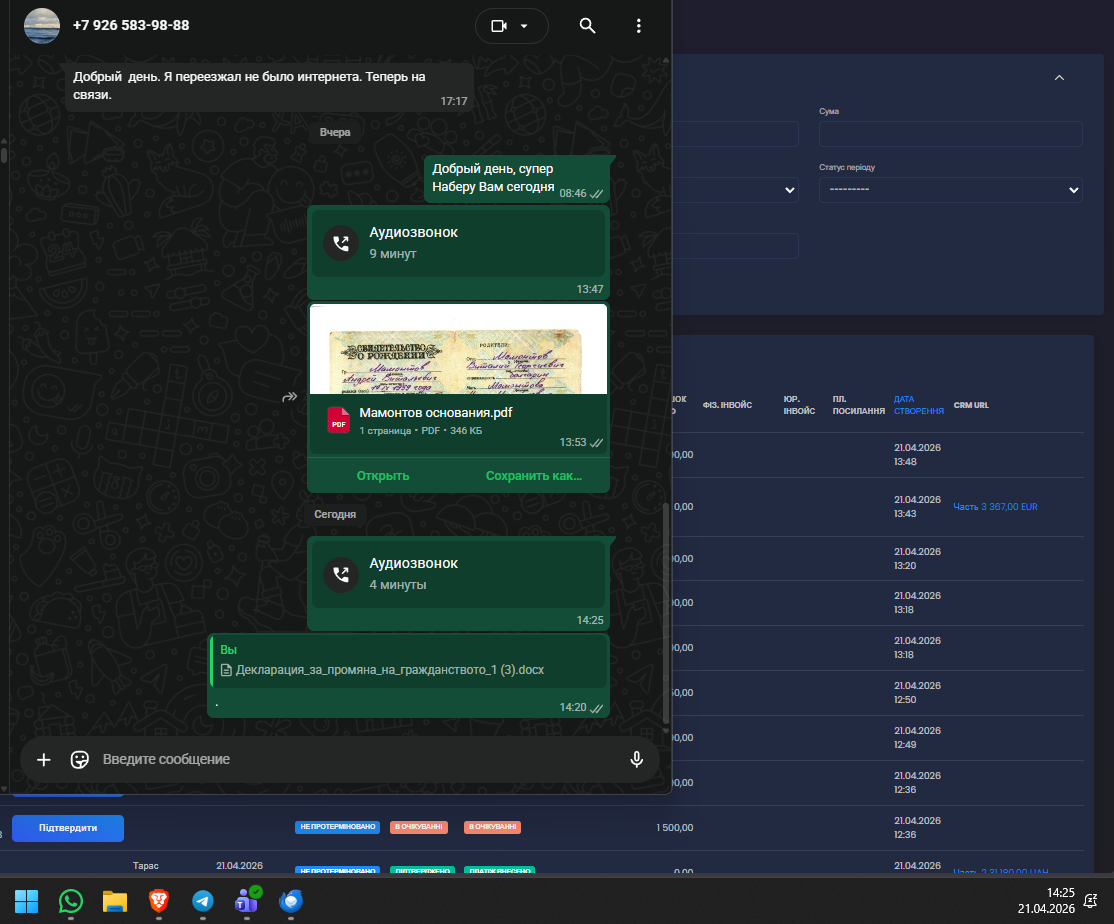1114x924 pixels.
Task: Click the Введите сообщение input field
Action: tap(359, 759)
